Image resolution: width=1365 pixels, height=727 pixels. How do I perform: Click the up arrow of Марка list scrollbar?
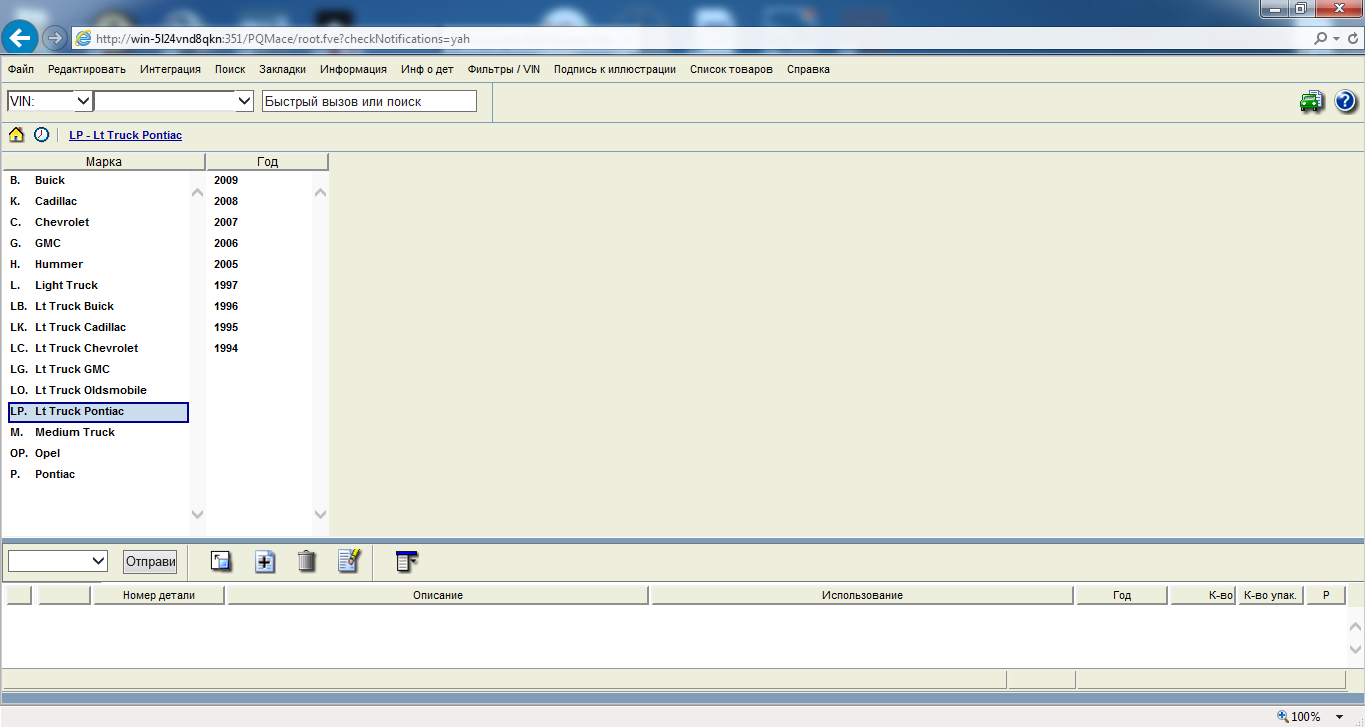[197, 192]
